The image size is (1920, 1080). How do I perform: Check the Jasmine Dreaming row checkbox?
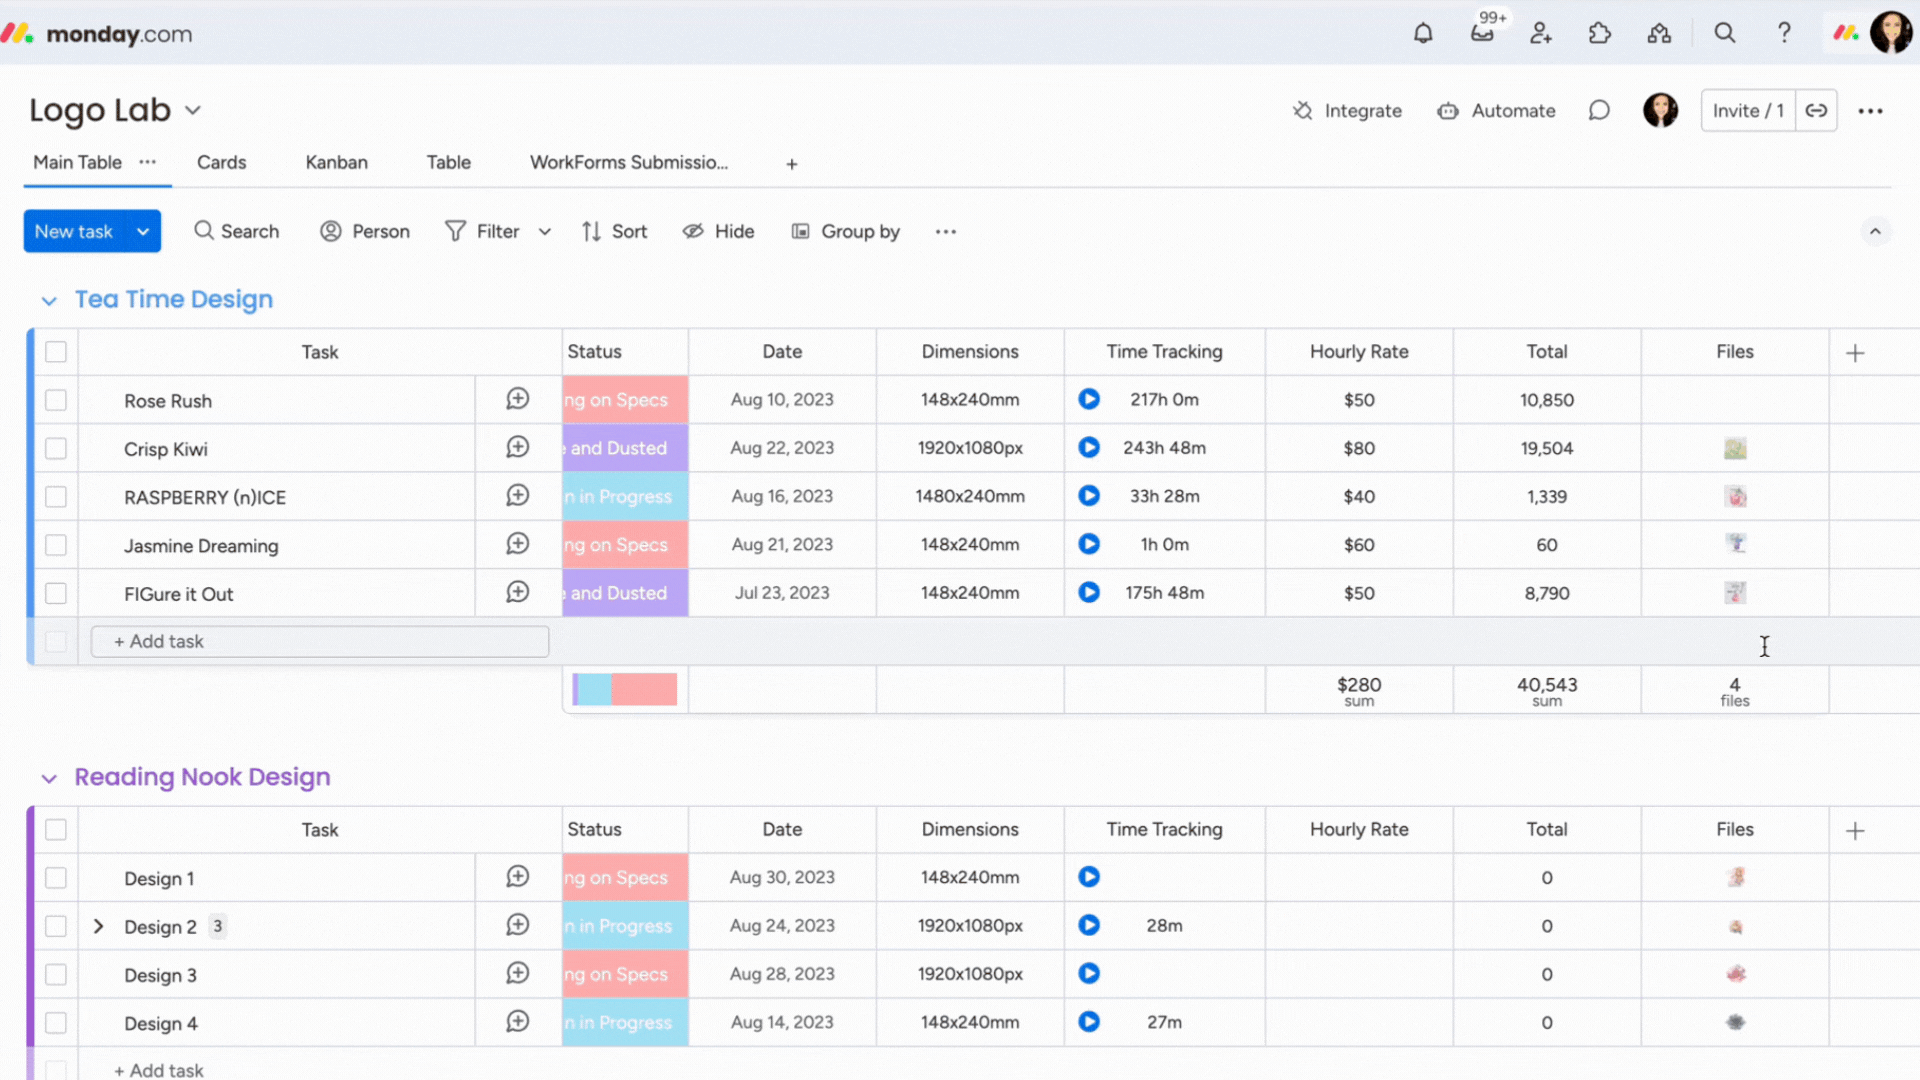[56, 545]
